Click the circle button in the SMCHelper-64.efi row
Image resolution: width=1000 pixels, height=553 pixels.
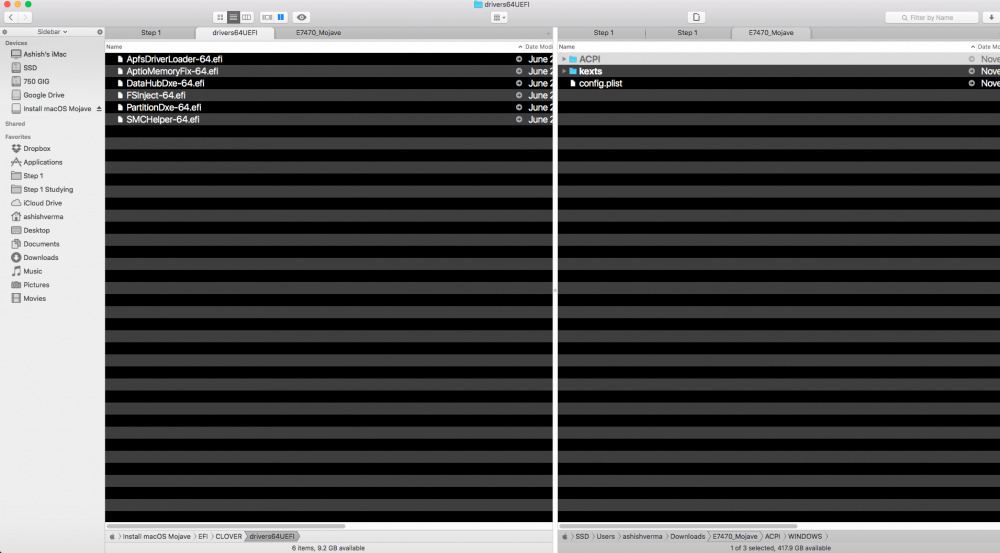[x=518, y=120]
